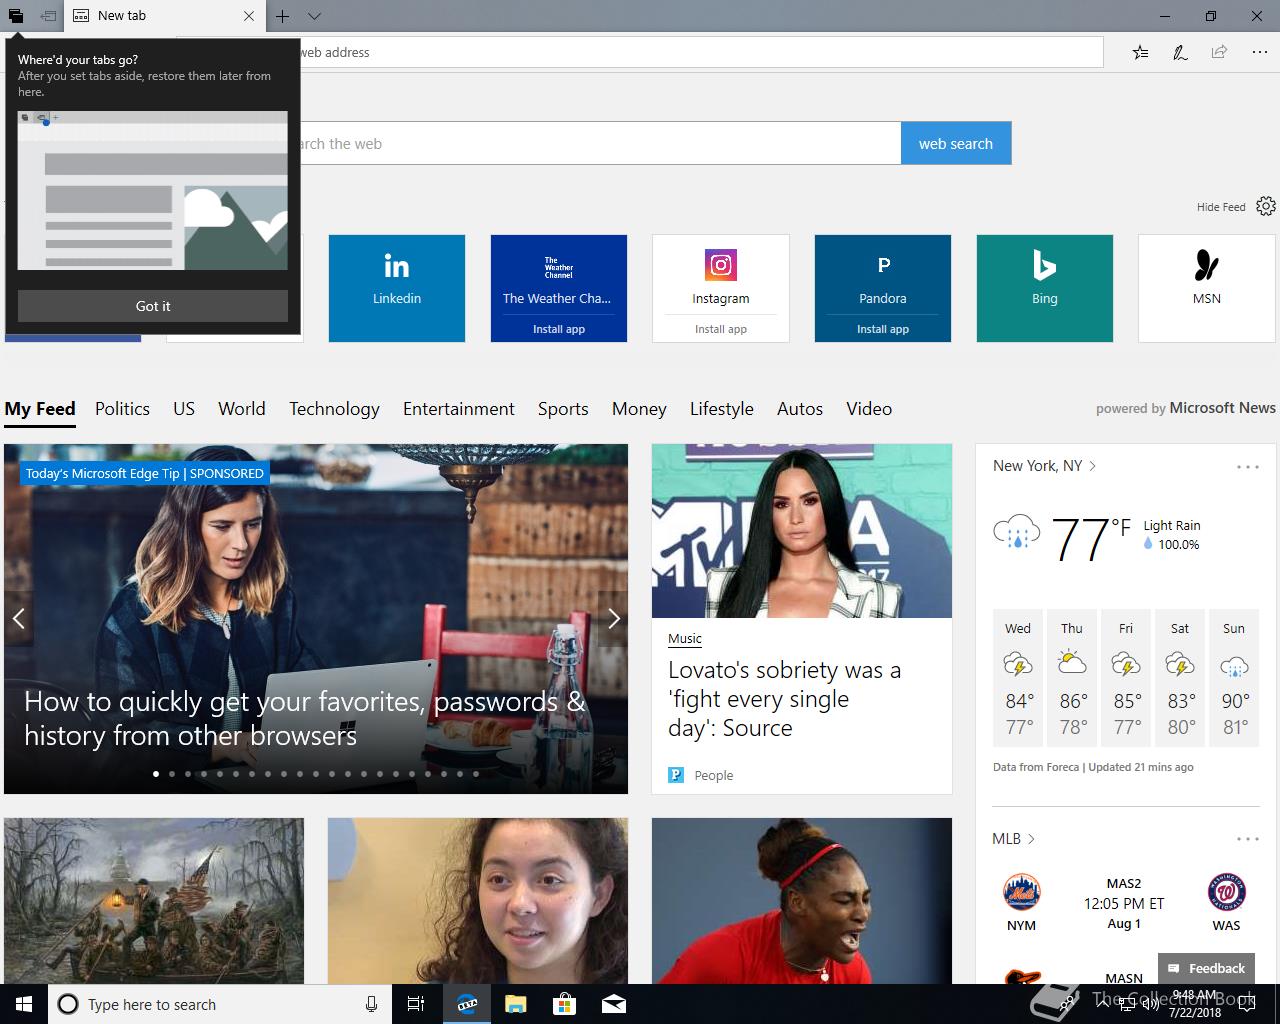
Task: Click the Cortana microphone icon
Action: pos(371,1004)
